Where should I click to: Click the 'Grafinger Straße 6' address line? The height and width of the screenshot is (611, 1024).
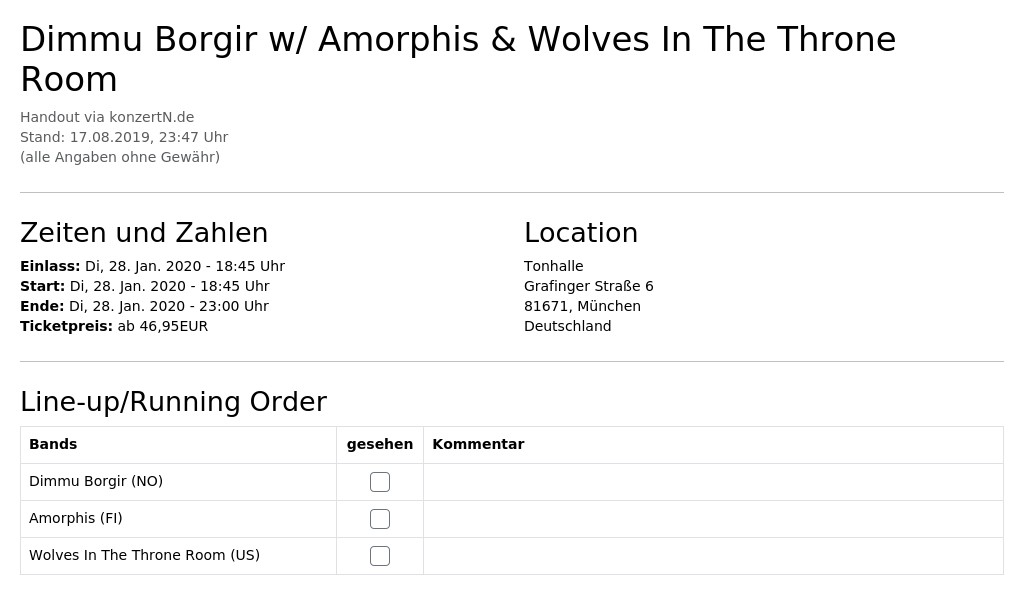coord(588,286)
